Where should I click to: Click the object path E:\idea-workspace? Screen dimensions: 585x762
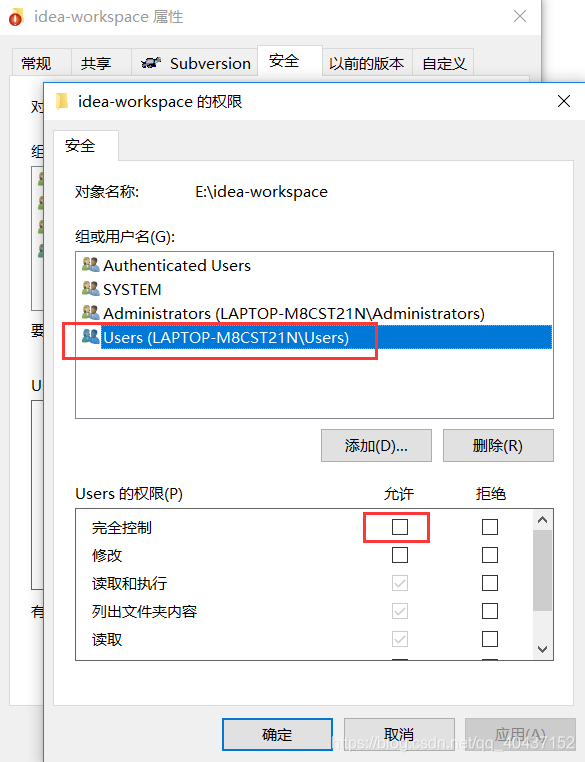[x=261, y=191]
